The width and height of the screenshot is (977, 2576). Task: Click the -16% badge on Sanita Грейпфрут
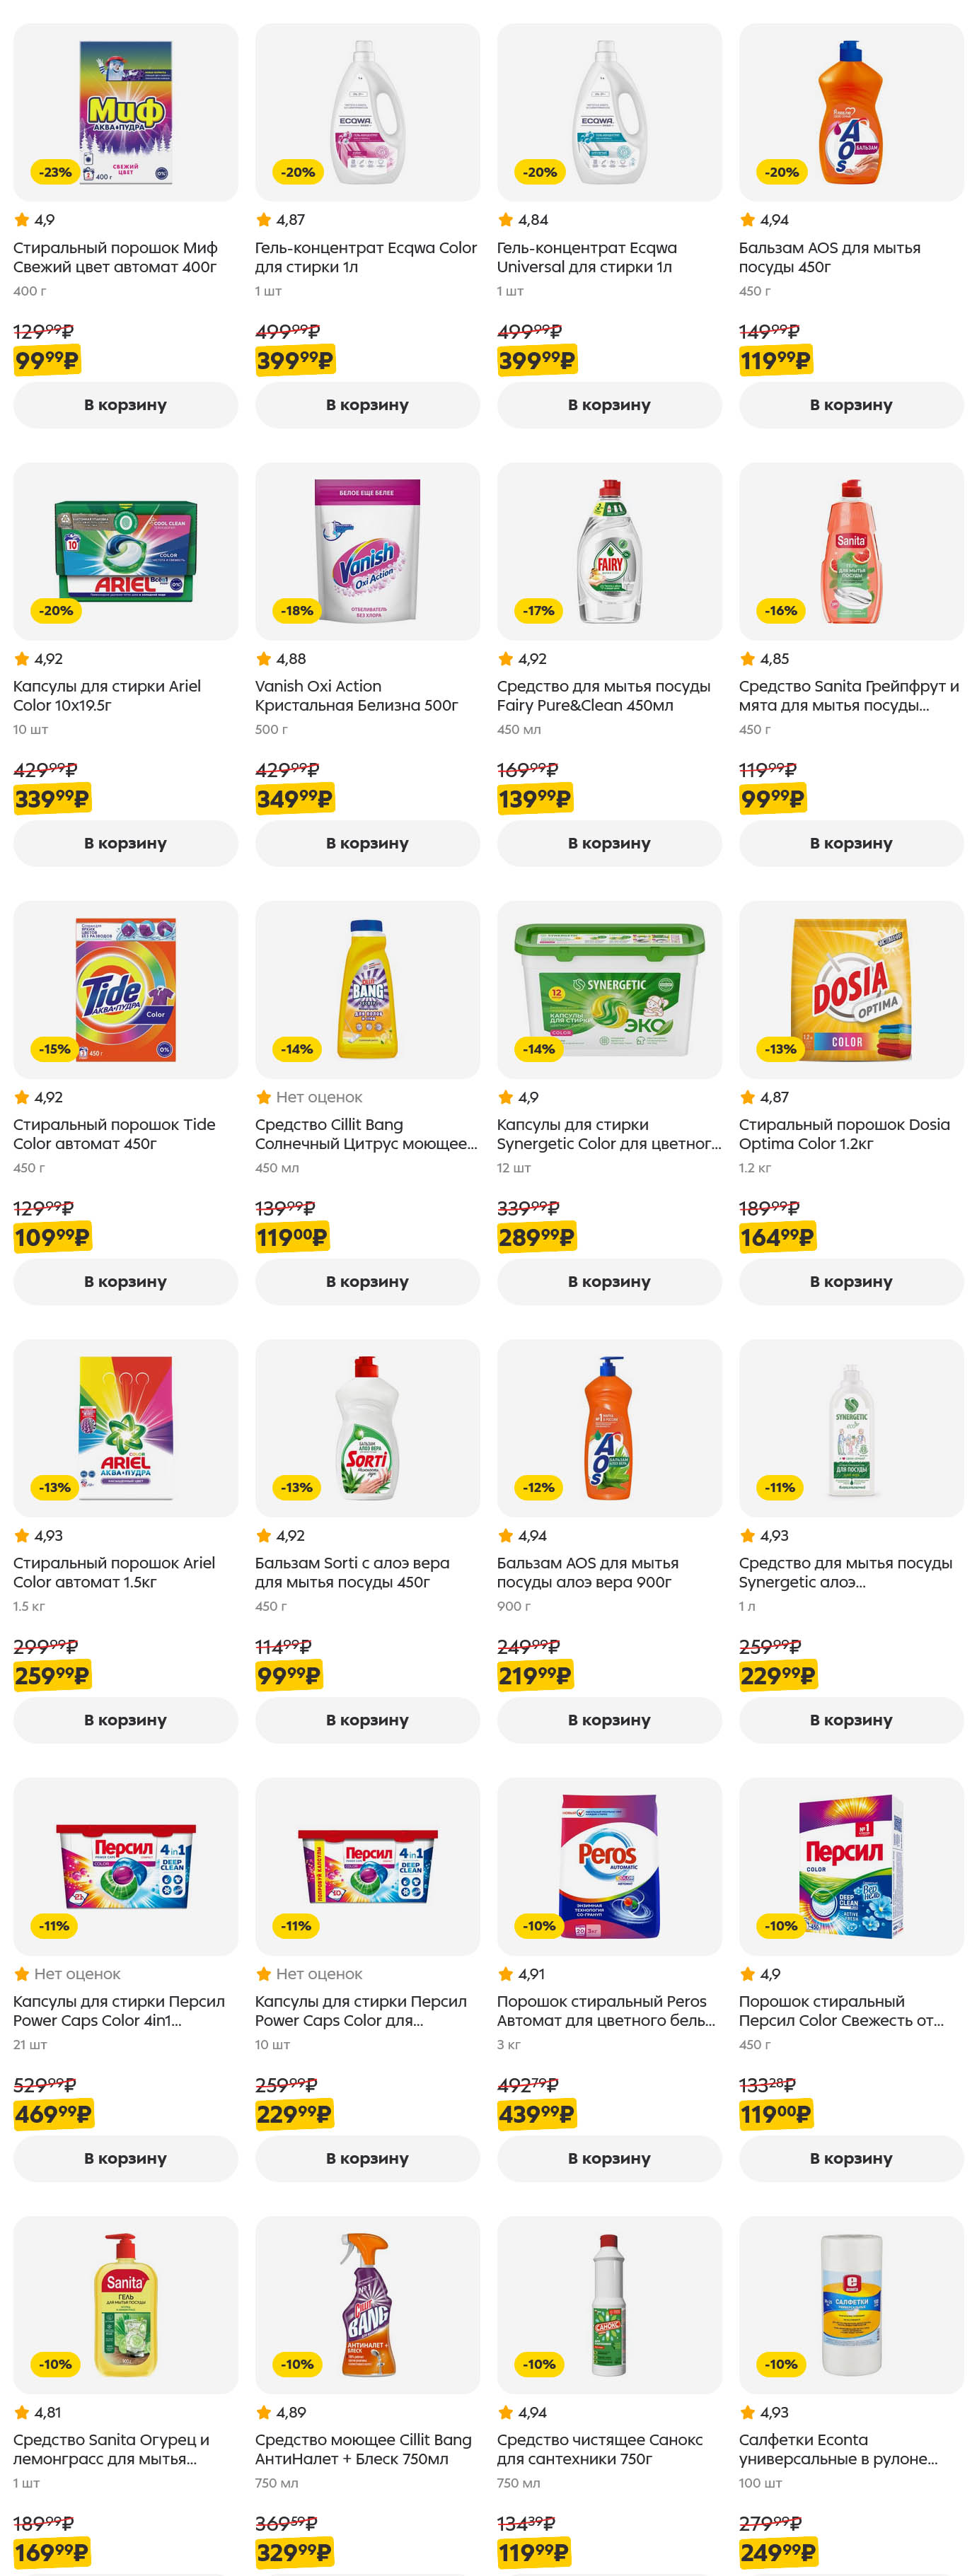coord(781,611)
